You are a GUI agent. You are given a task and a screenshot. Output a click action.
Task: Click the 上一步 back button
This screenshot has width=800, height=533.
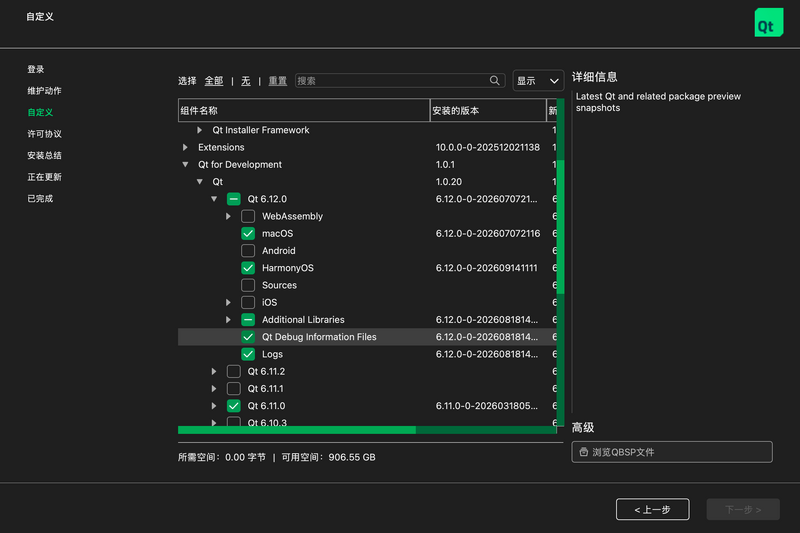point(653,510)
